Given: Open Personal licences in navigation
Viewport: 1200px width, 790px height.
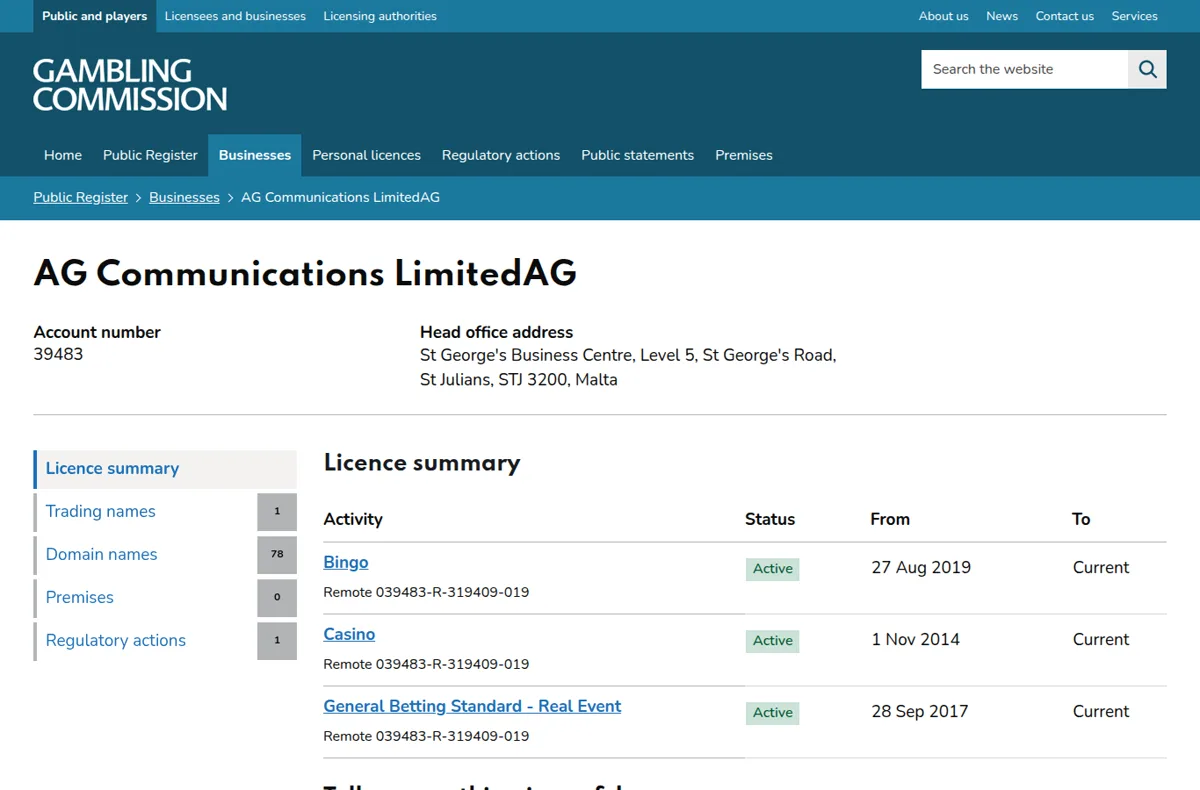Looking at the screenshot, I should [366, 155].
